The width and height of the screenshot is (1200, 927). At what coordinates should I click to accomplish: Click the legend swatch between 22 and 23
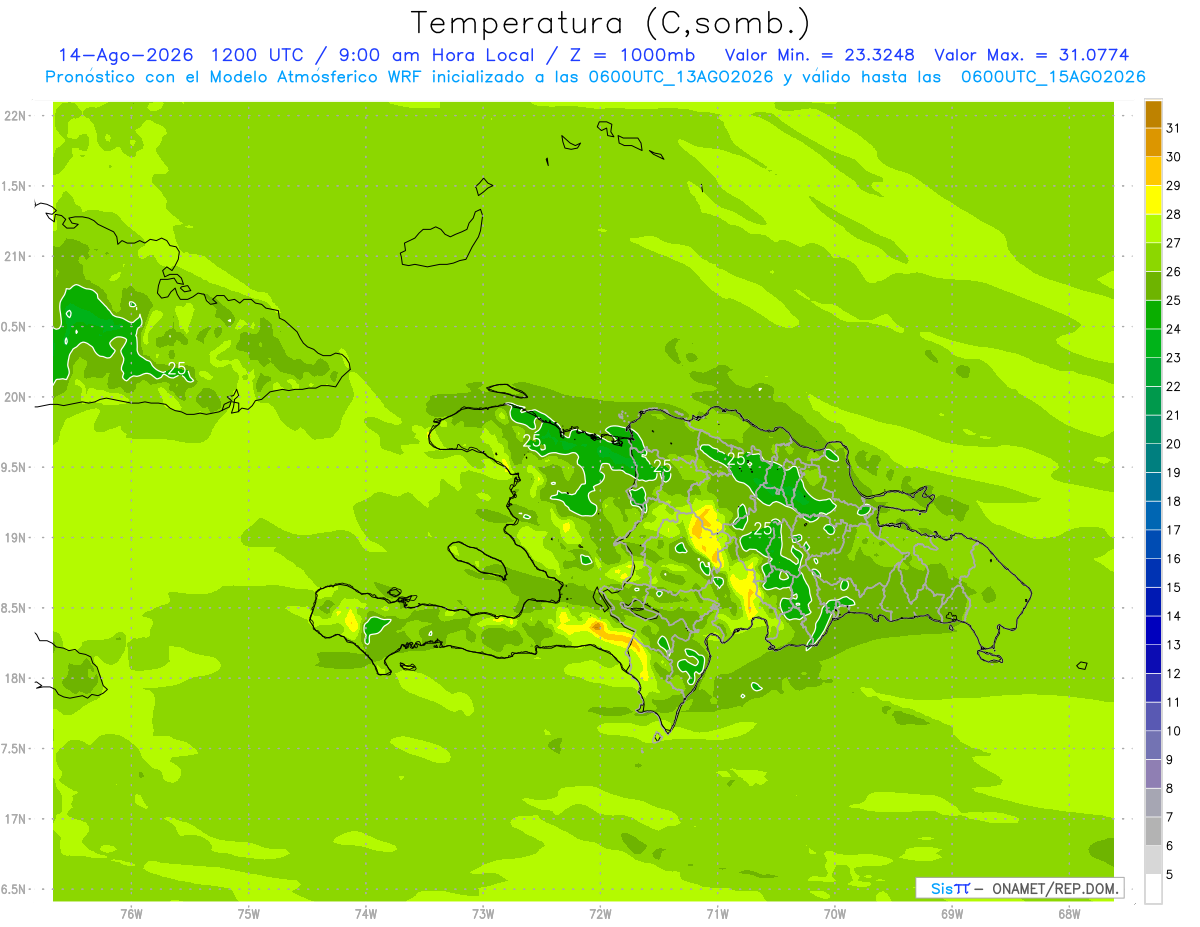(x=1153, y=373)
